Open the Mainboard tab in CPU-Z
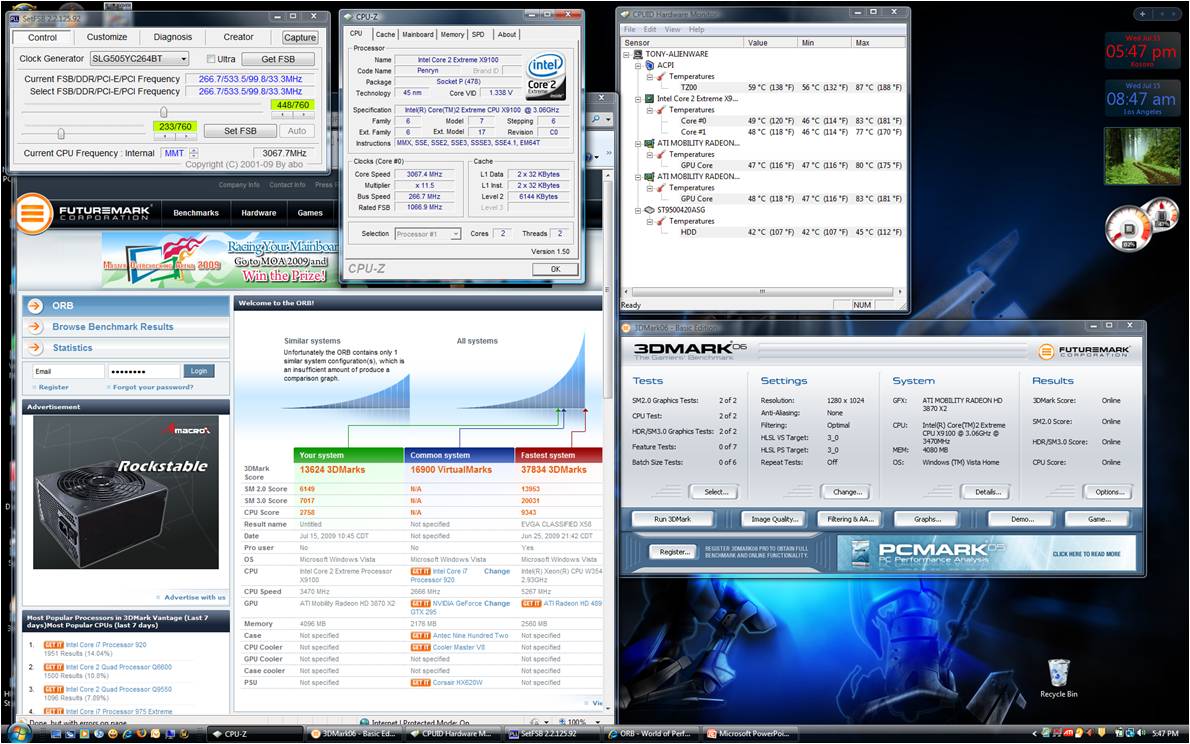1190x744 pixels. click(417, 34)
